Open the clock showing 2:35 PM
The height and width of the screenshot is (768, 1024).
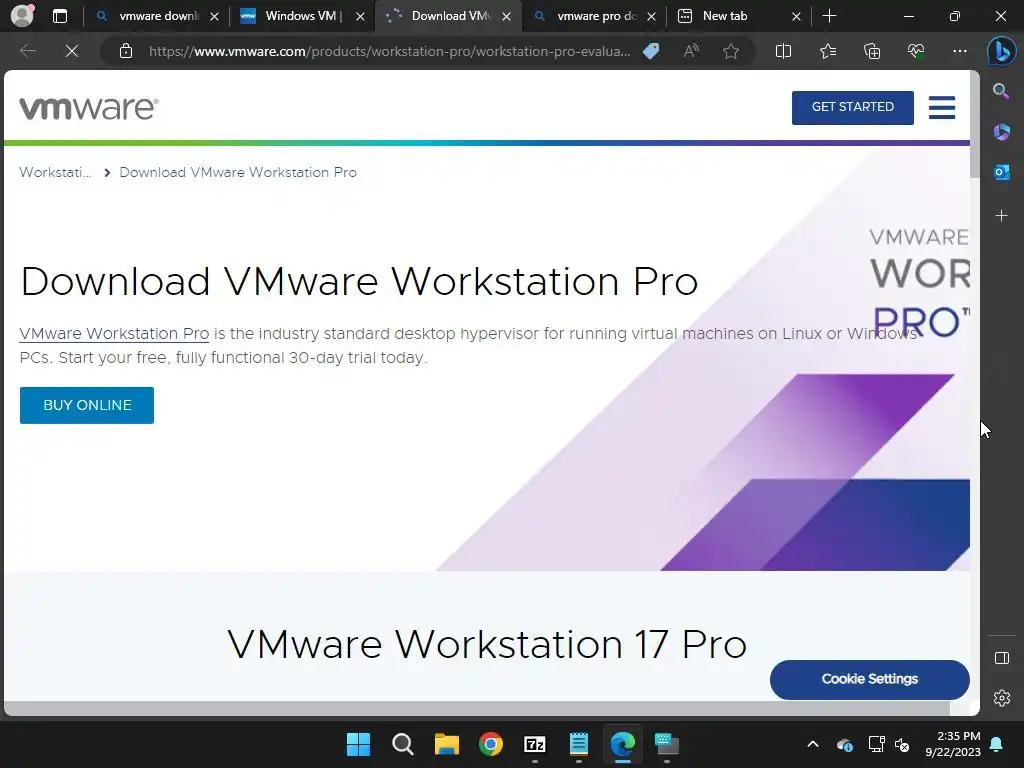953,744
